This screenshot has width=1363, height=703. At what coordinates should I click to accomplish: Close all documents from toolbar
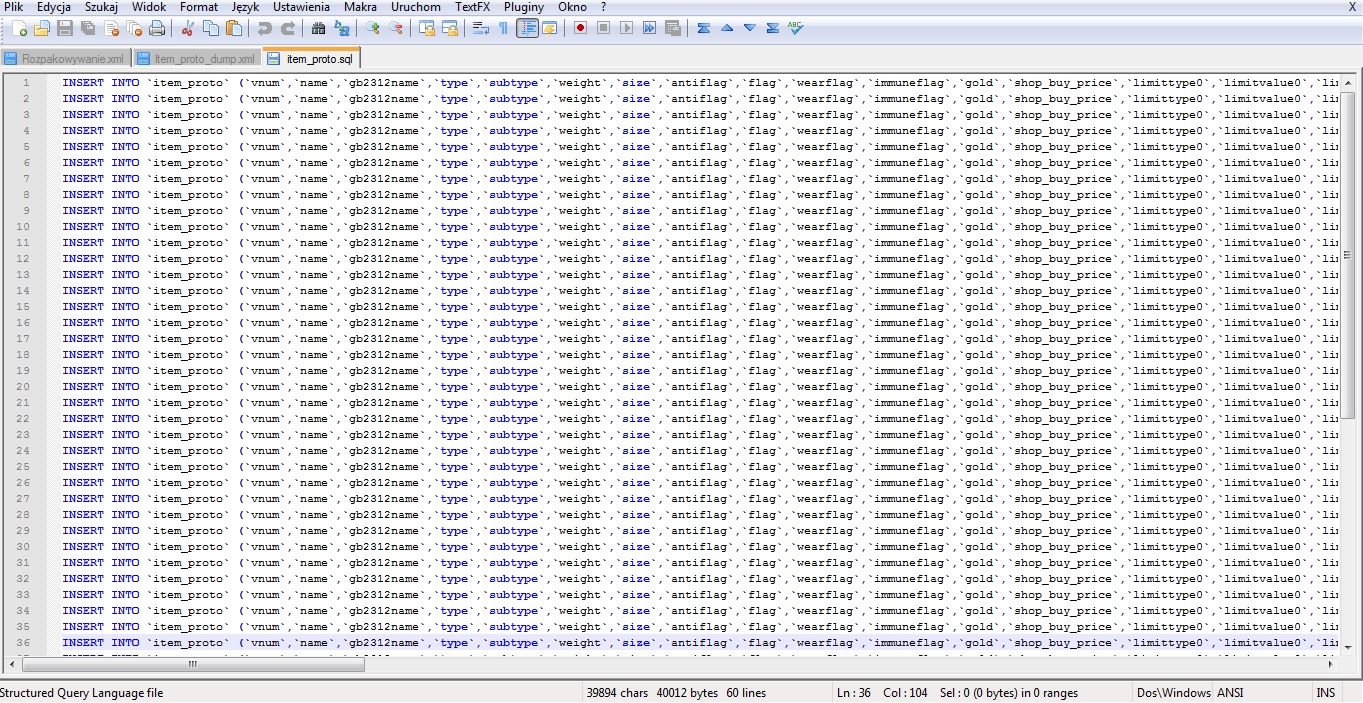[134, 28]
